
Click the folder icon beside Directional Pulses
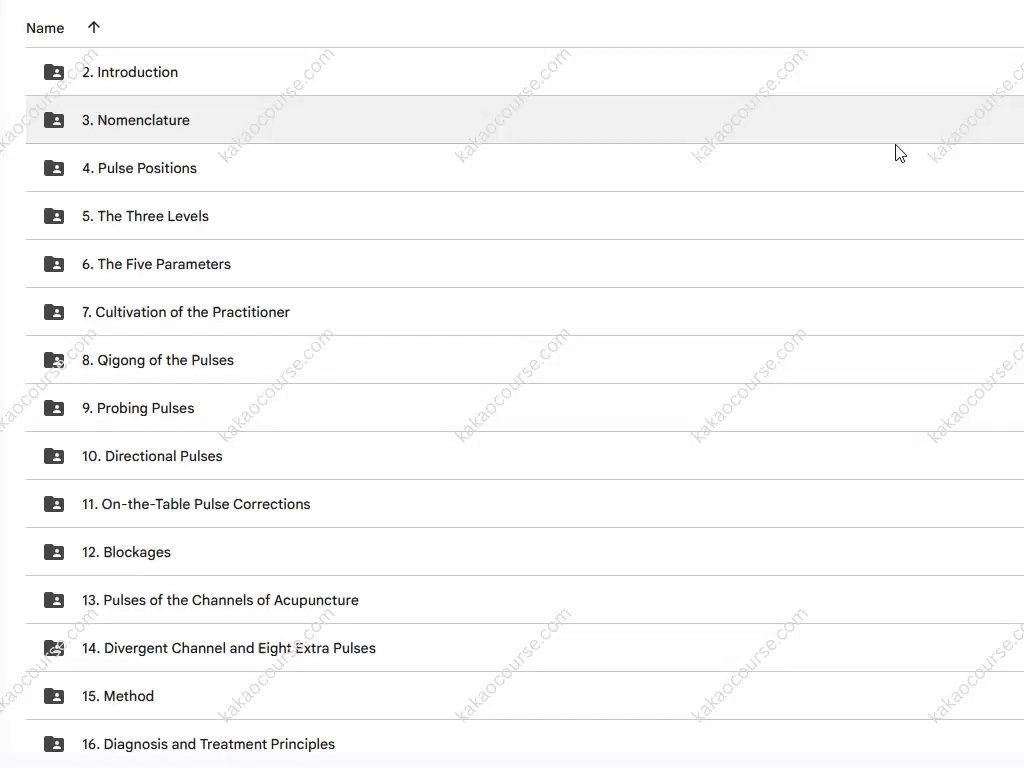point(54,456)
